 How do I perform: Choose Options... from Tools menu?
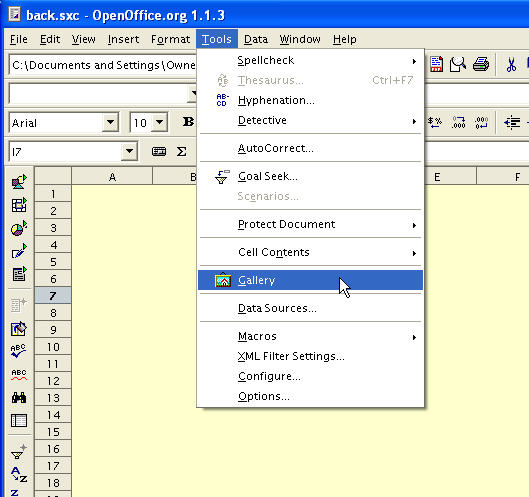click(310, 396)
